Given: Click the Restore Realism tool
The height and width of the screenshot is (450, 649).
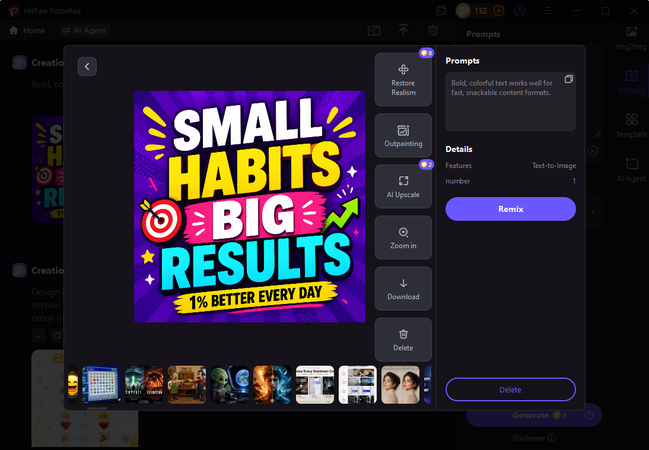Looking at the screenshot, I should (403, 79).
